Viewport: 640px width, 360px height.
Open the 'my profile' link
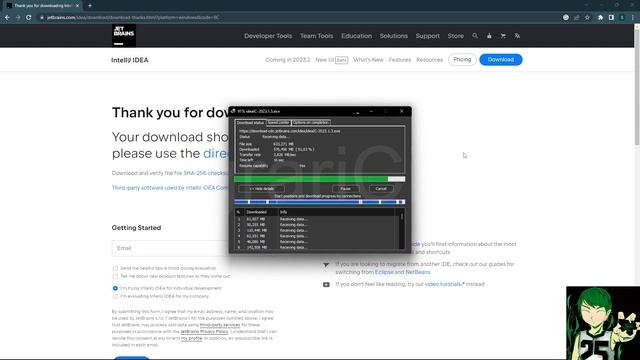(x=191, y=338)
